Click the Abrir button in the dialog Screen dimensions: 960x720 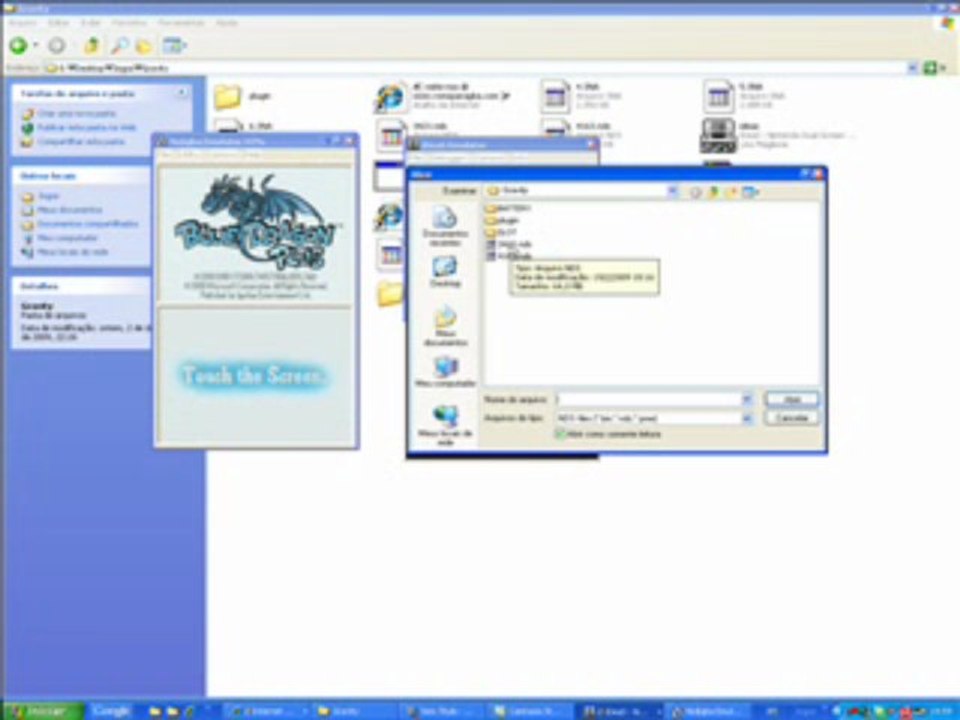tap(792, 399)
